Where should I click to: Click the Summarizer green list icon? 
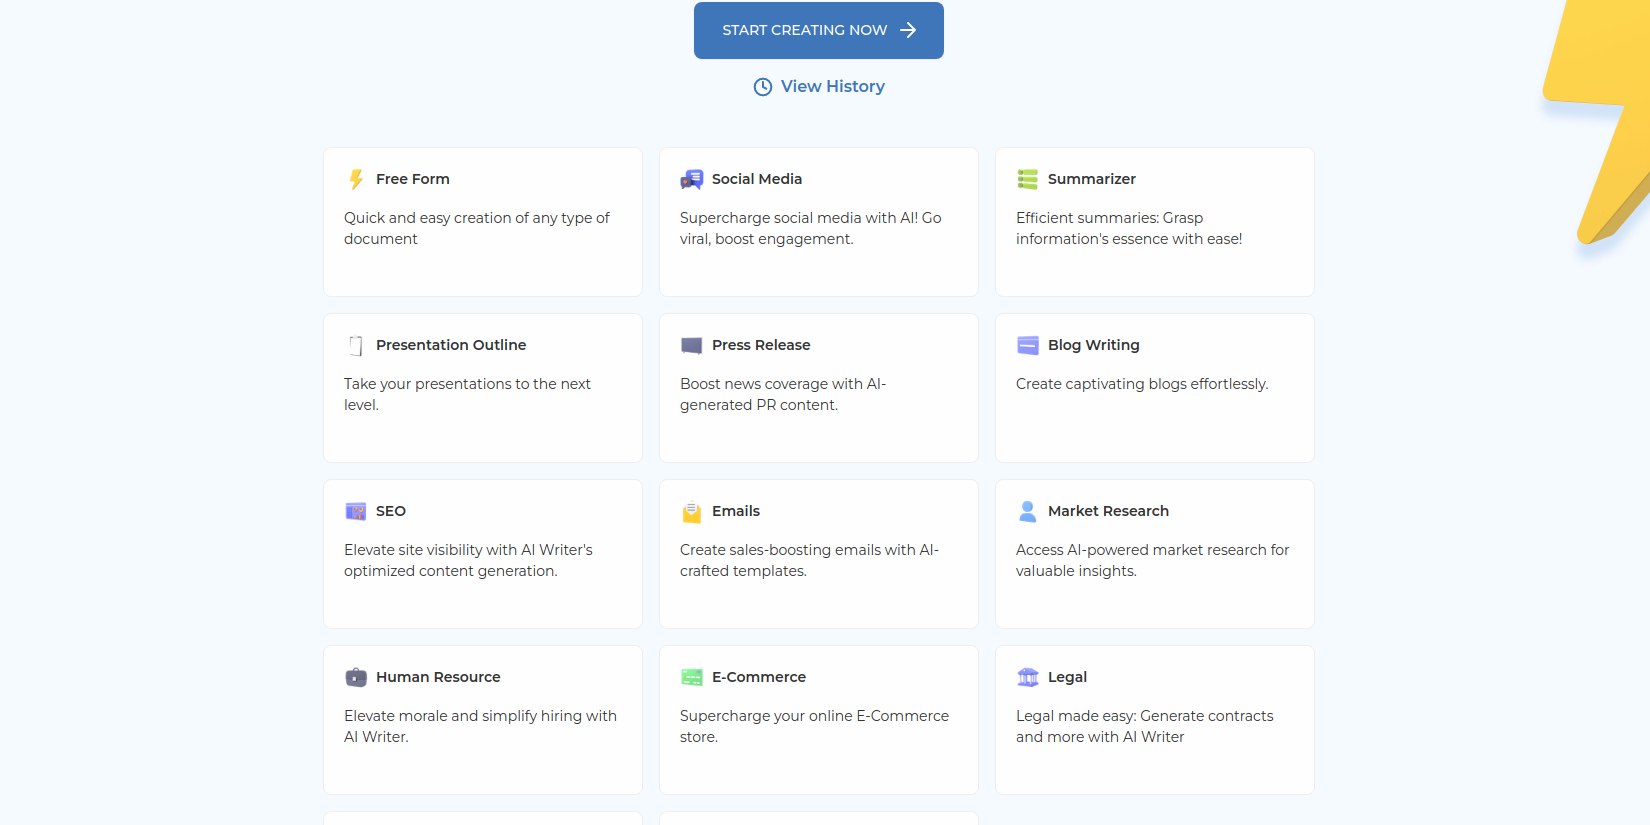(1027, 179)
